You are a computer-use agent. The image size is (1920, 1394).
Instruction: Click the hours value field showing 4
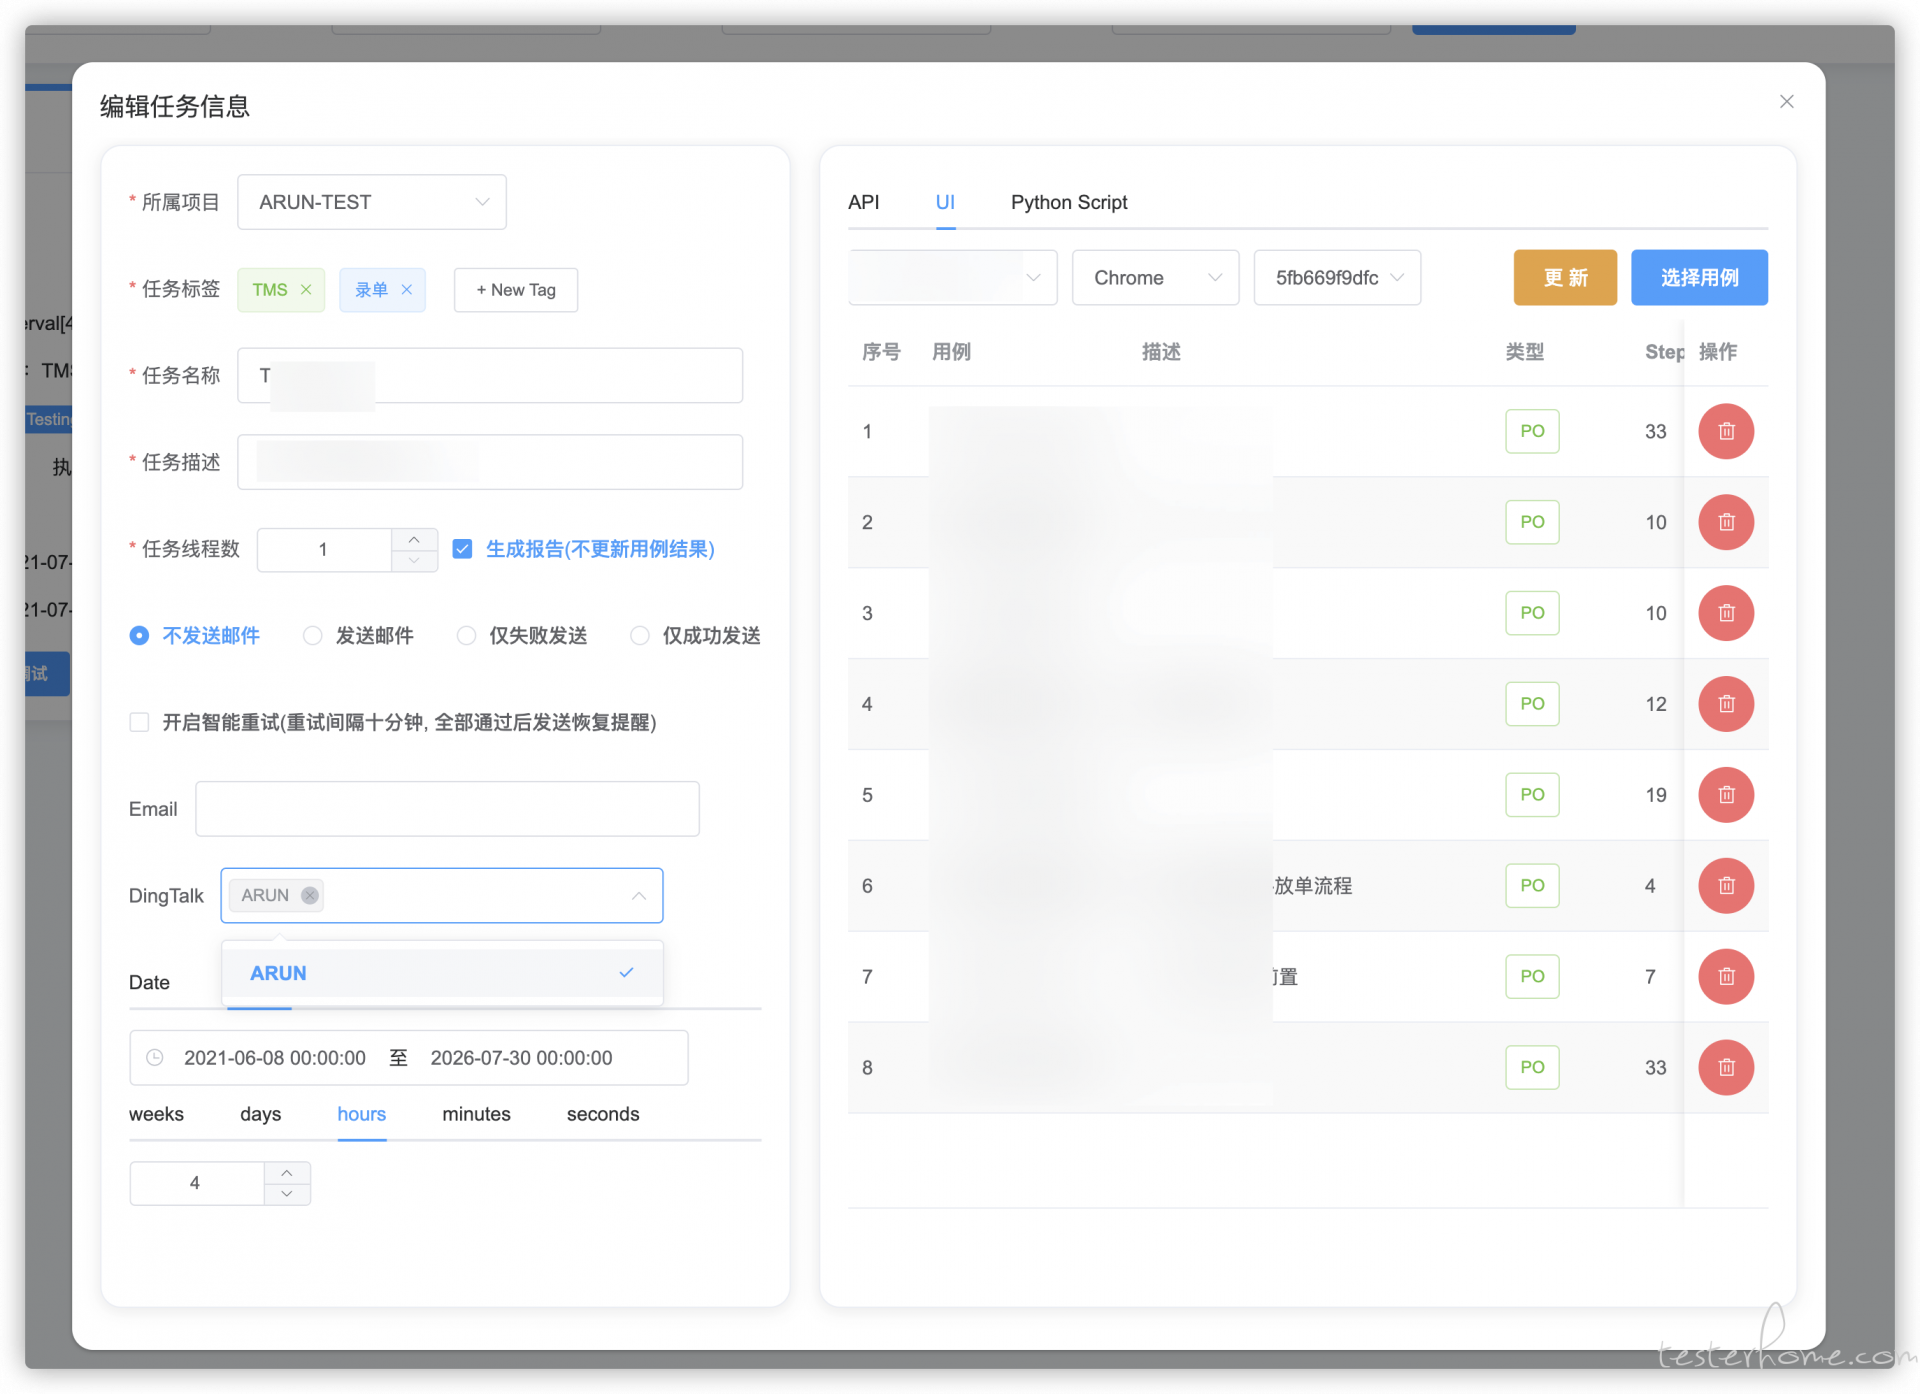click(196, 1183)
